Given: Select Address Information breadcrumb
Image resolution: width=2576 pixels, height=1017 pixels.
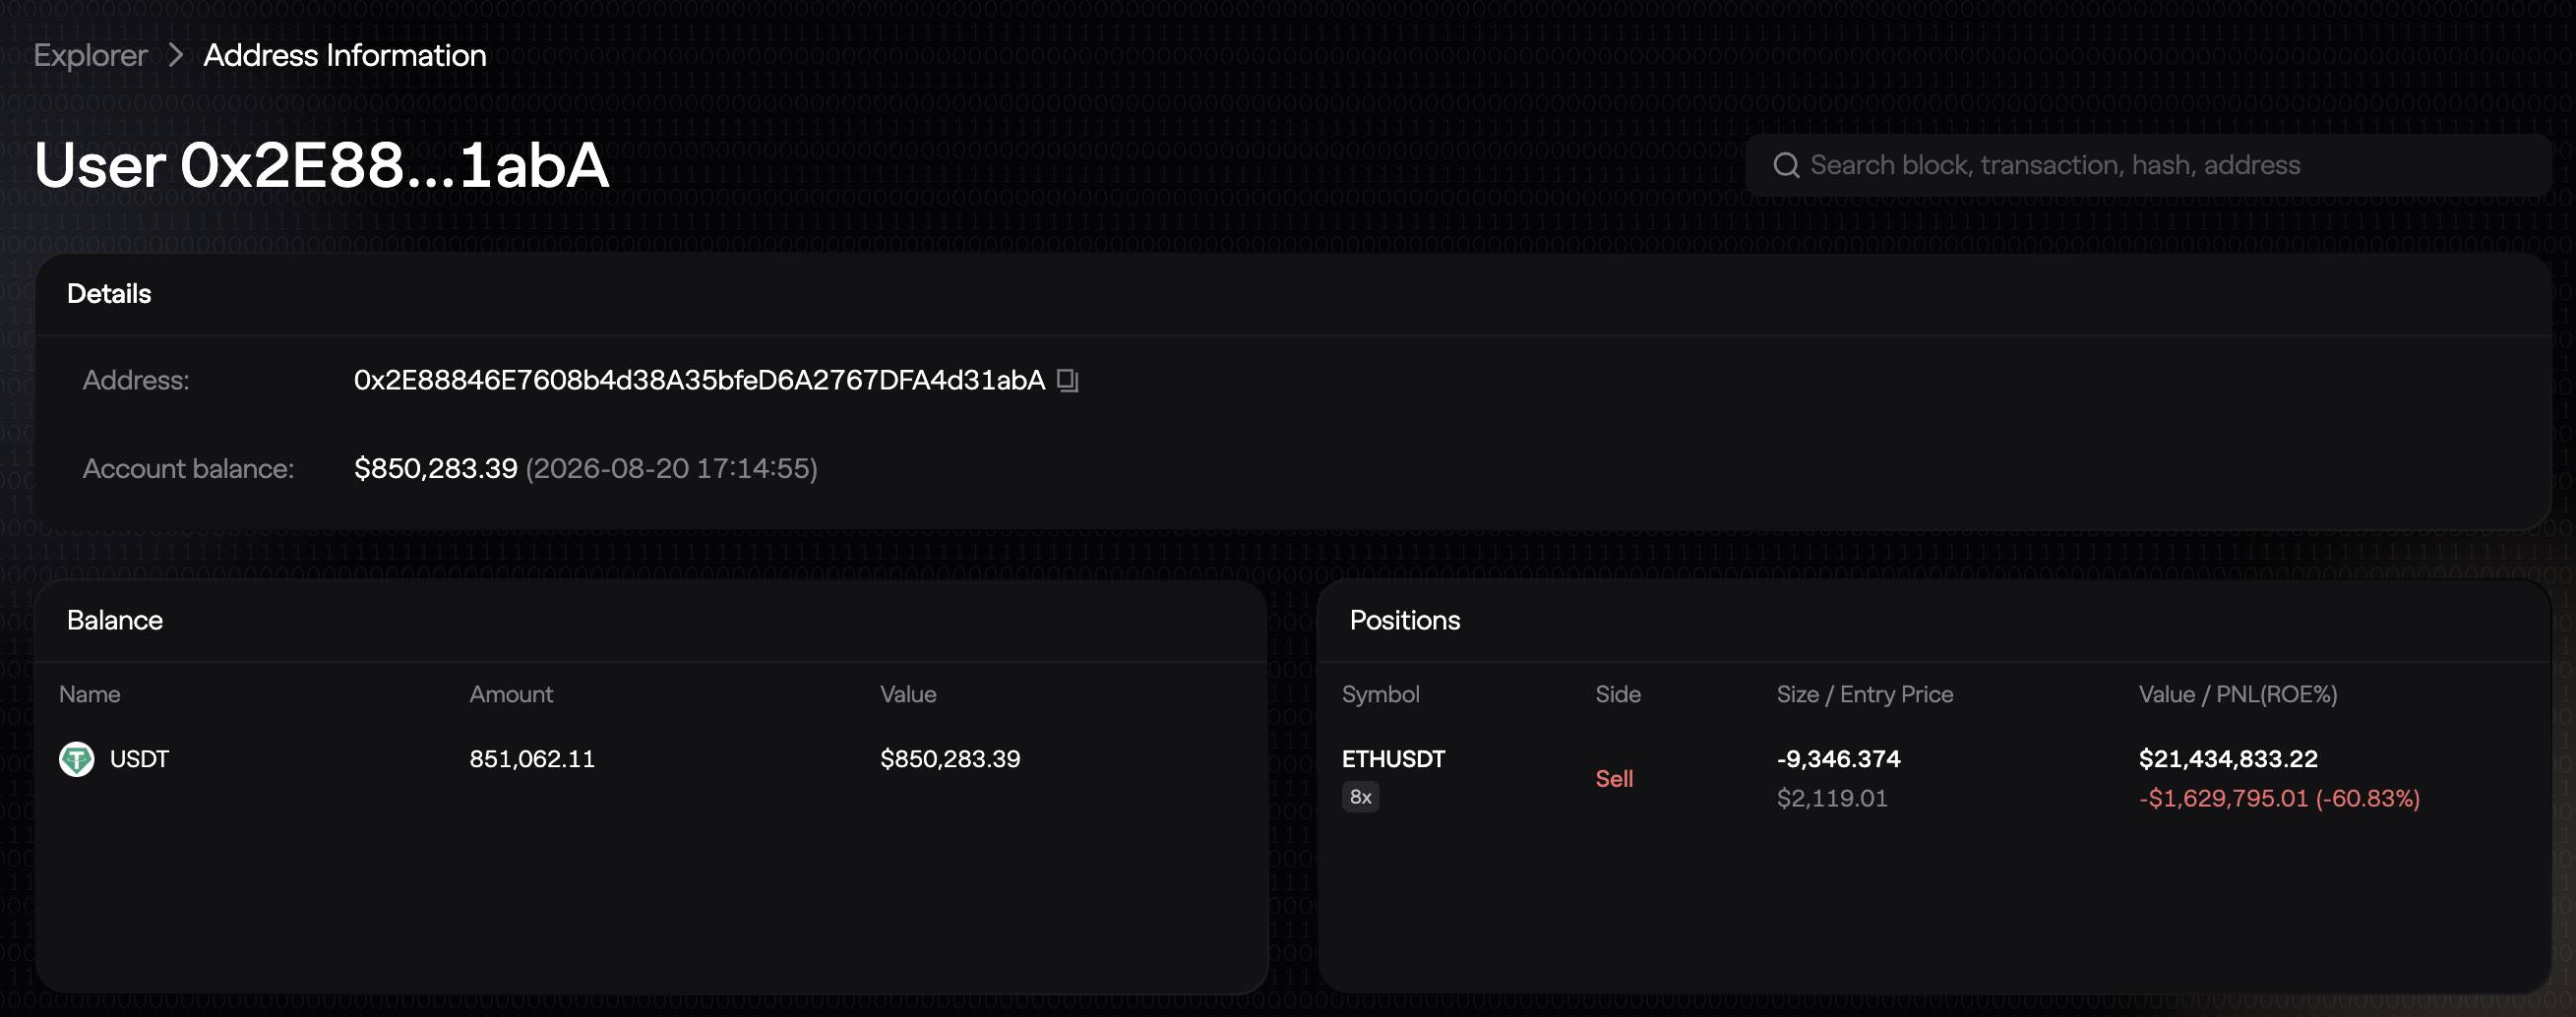Looking at the screenshot, I should [x=345, y=55].
